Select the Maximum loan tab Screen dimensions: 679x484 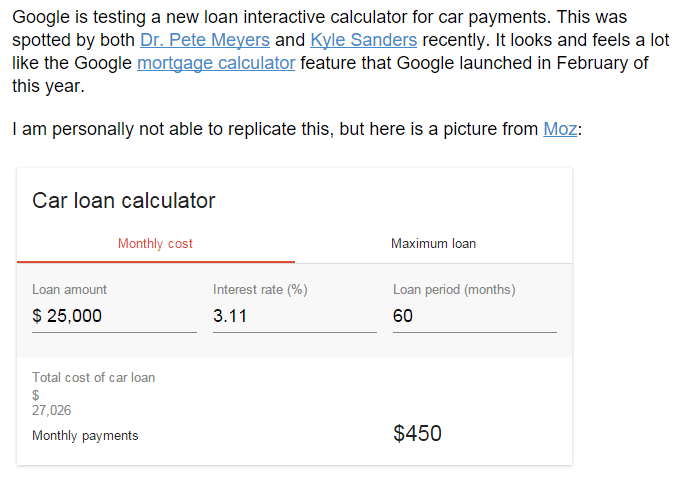[x=433, y=244]
